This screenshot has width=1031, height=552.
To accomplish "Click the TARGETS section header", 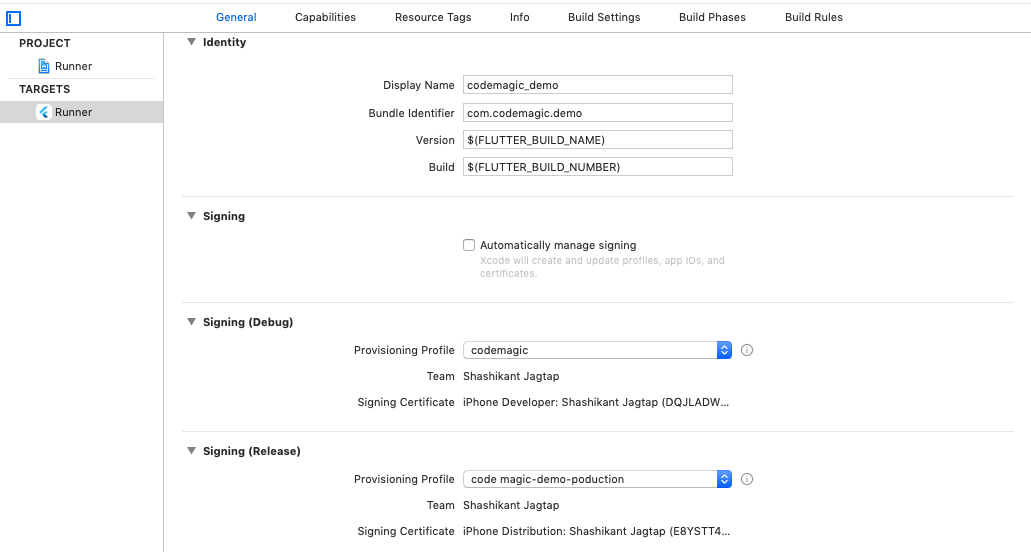I will [44, 89].
